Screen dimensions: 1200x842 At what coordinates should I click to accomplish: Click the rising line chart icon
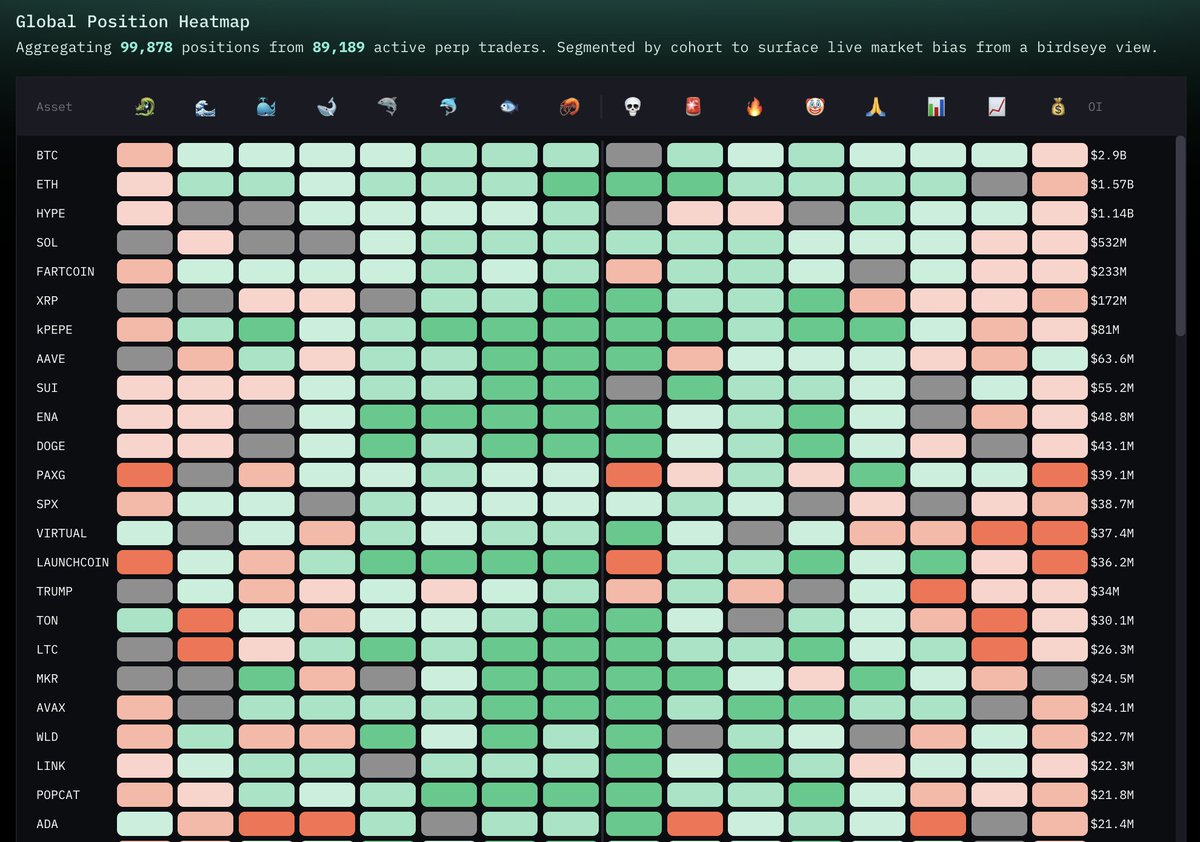point(998,106)
